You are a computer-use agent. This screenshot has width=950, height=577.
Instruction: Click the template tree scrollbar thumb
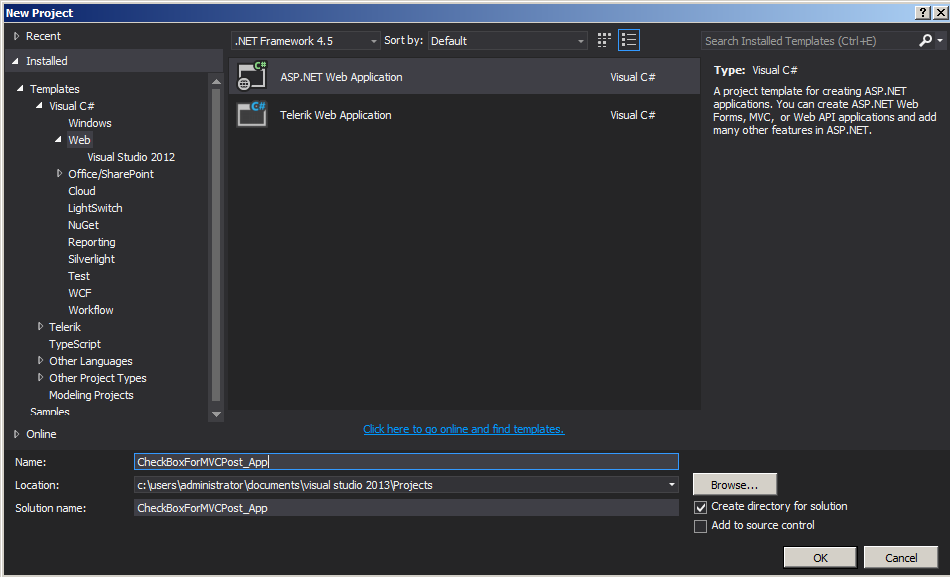point(216,245)
